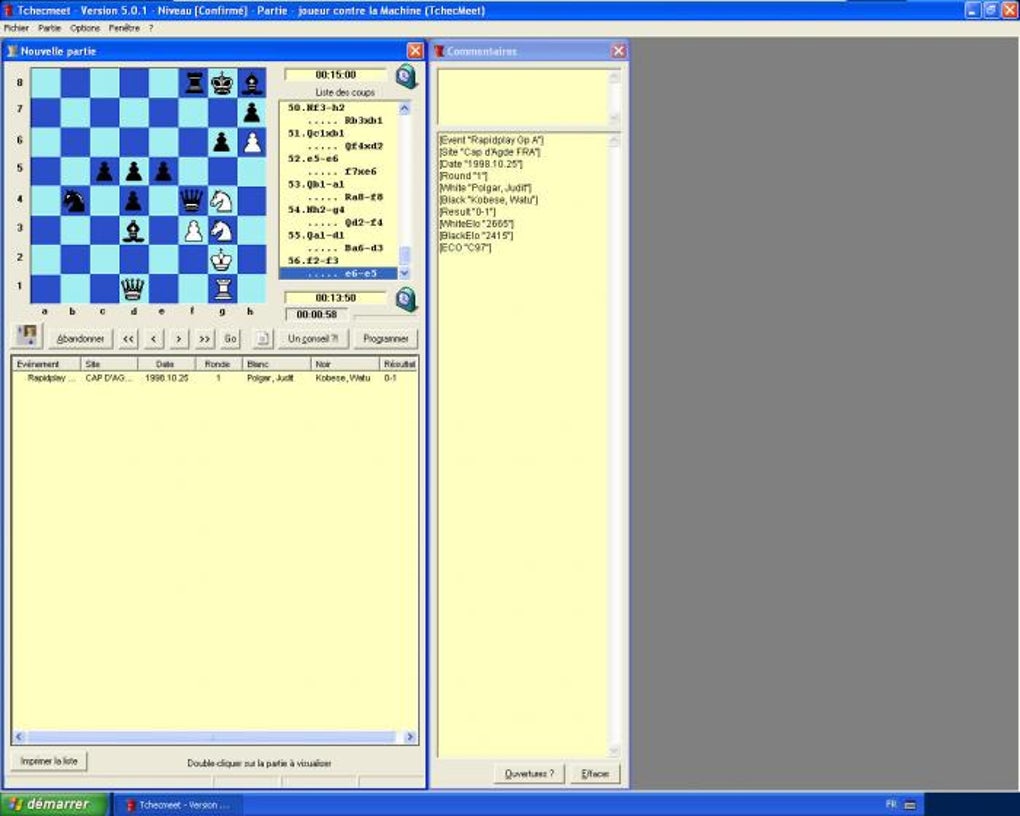Screen dimensions: 1020x816
Task: Click the Ouvertures ? button
Action: pos(530,774)
